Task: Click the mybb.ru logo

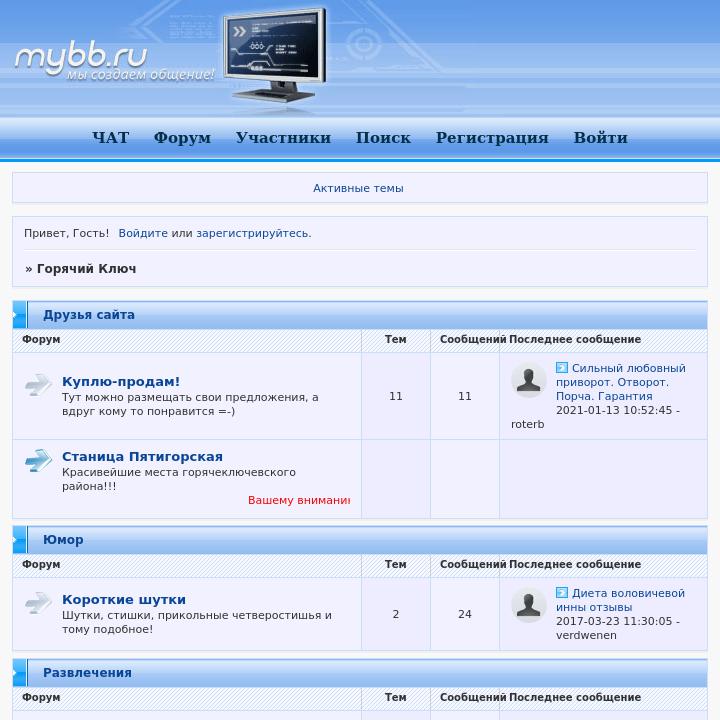Action: pos(114,62)
